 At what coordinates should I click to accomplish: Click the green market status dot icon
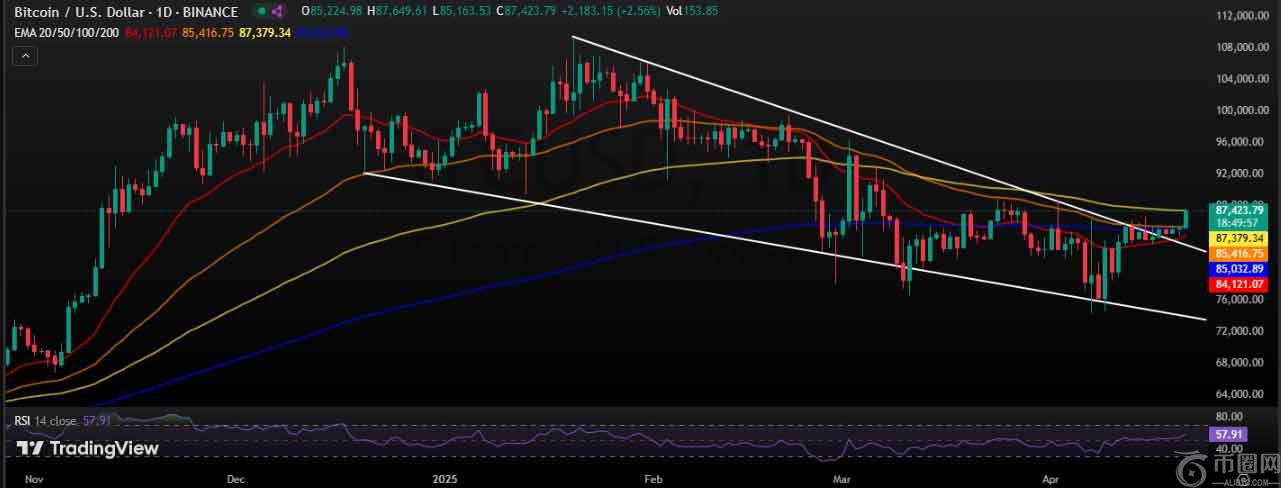tap(261, 11)
